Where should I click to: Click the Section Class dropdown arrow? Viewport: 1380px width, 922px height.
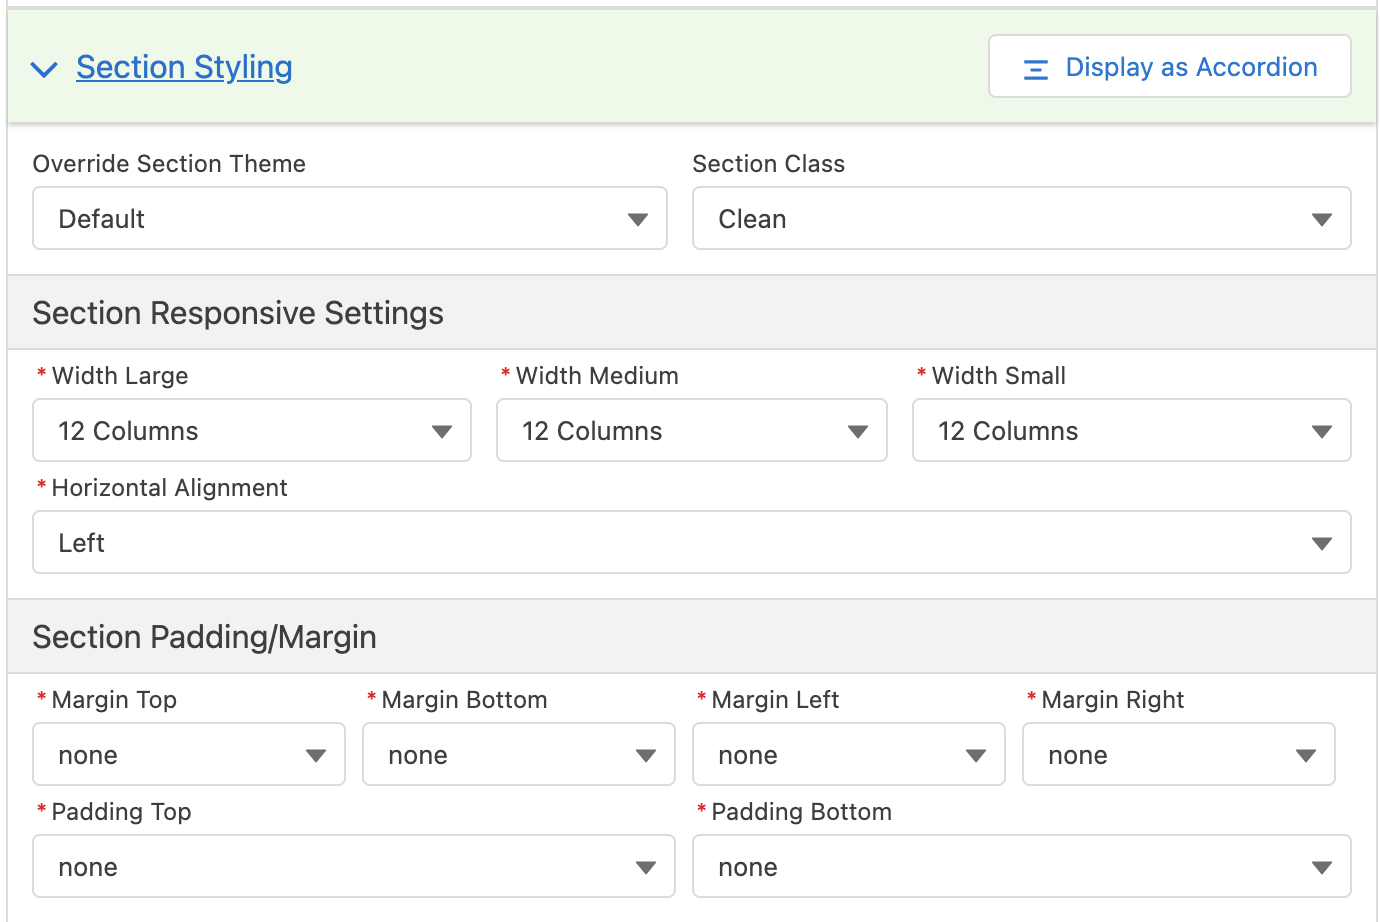pyautogui.click(x=1321, y=219)
